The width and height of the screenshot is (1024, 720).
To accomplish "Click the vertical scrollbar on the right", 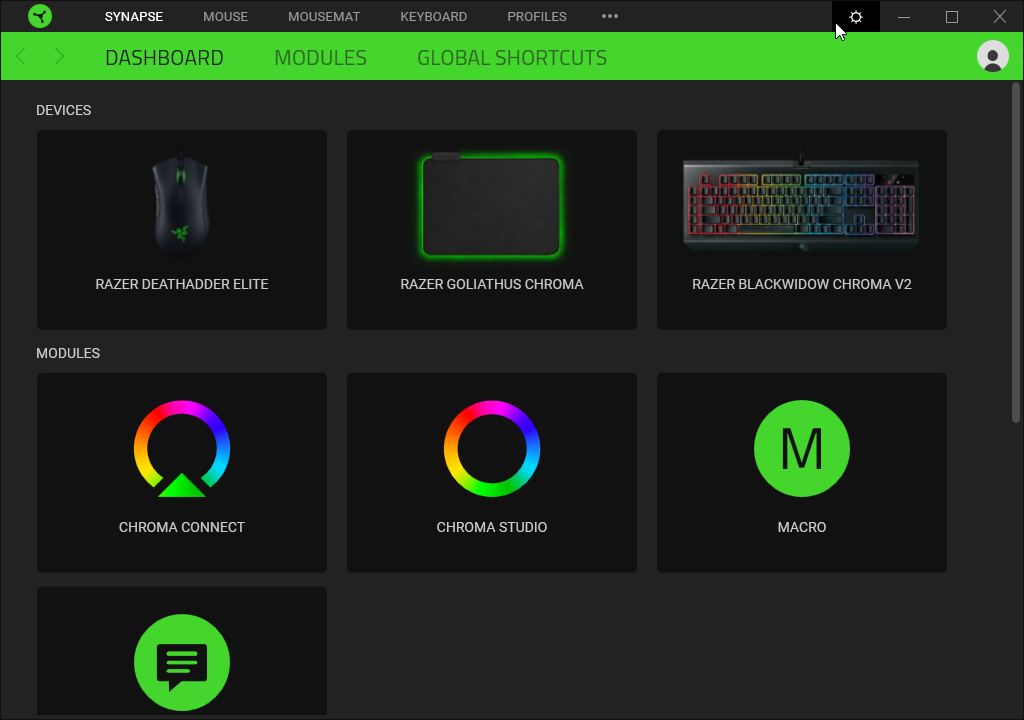I will [1016, 252].
